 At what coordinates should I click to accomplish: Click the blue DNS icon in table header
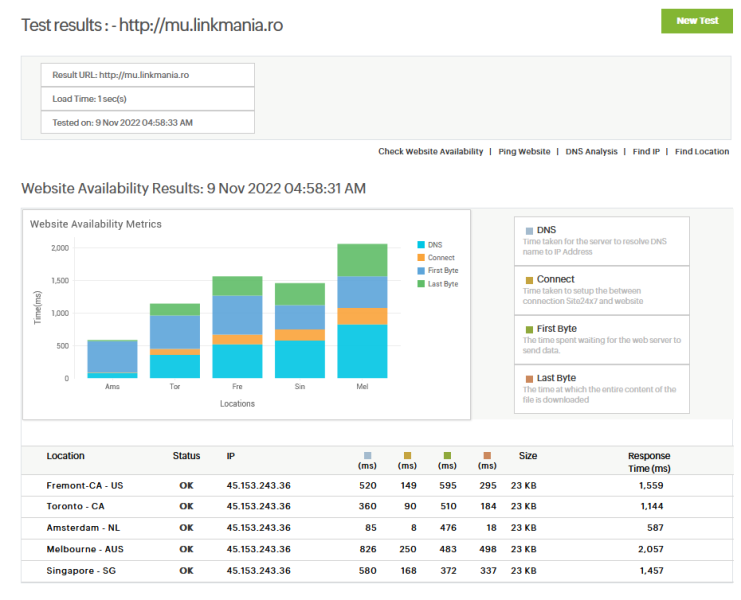coord(367,455)
